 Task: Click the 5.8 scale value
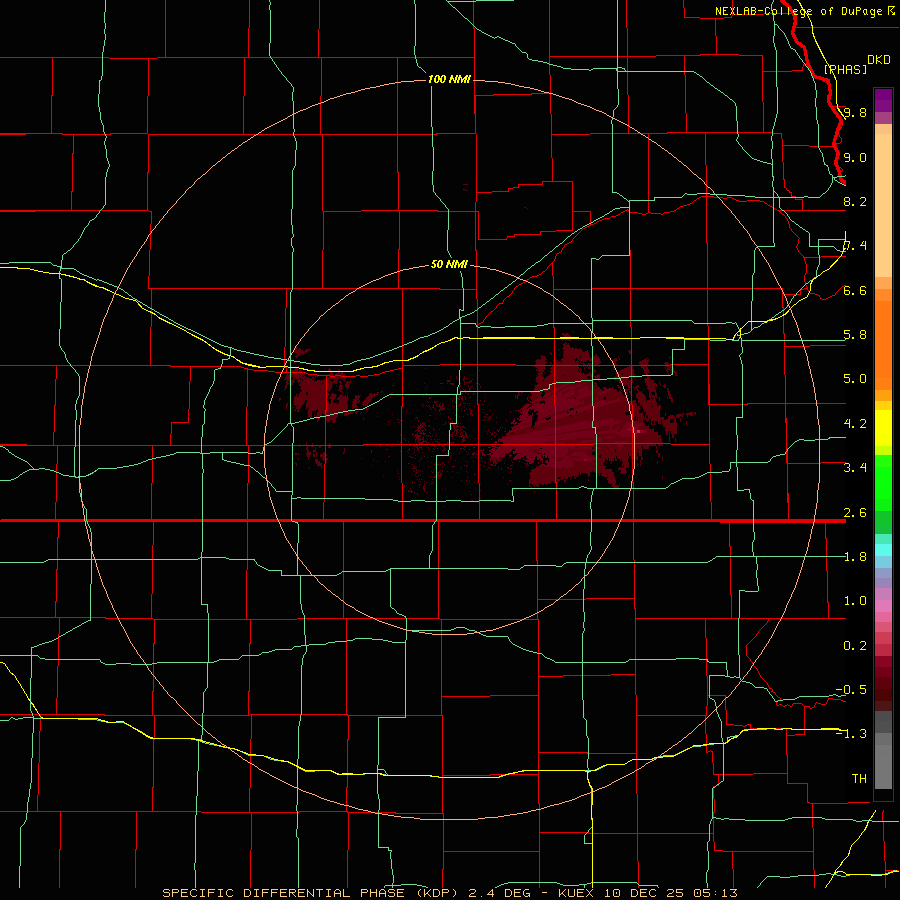pos(855,335)
